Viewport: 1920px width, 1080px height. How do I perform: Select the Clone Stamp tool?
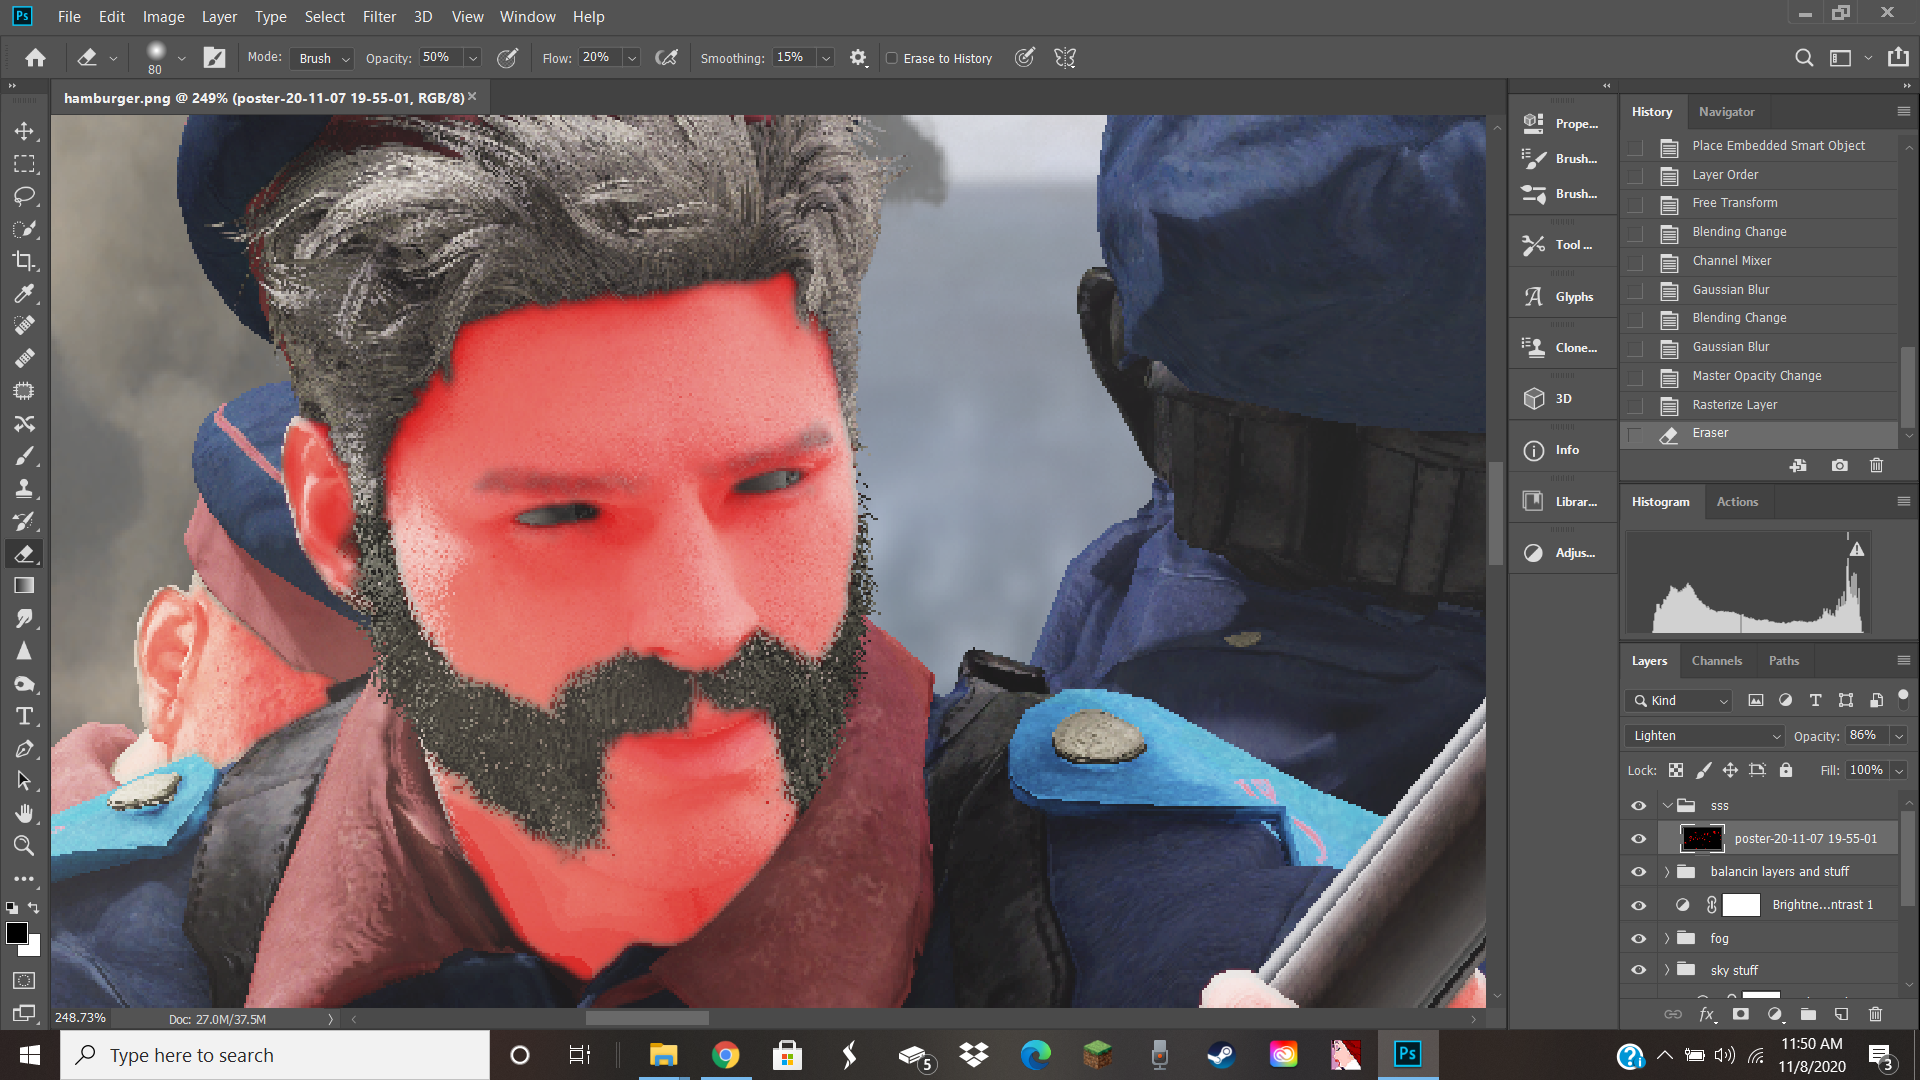coord(24,489)
